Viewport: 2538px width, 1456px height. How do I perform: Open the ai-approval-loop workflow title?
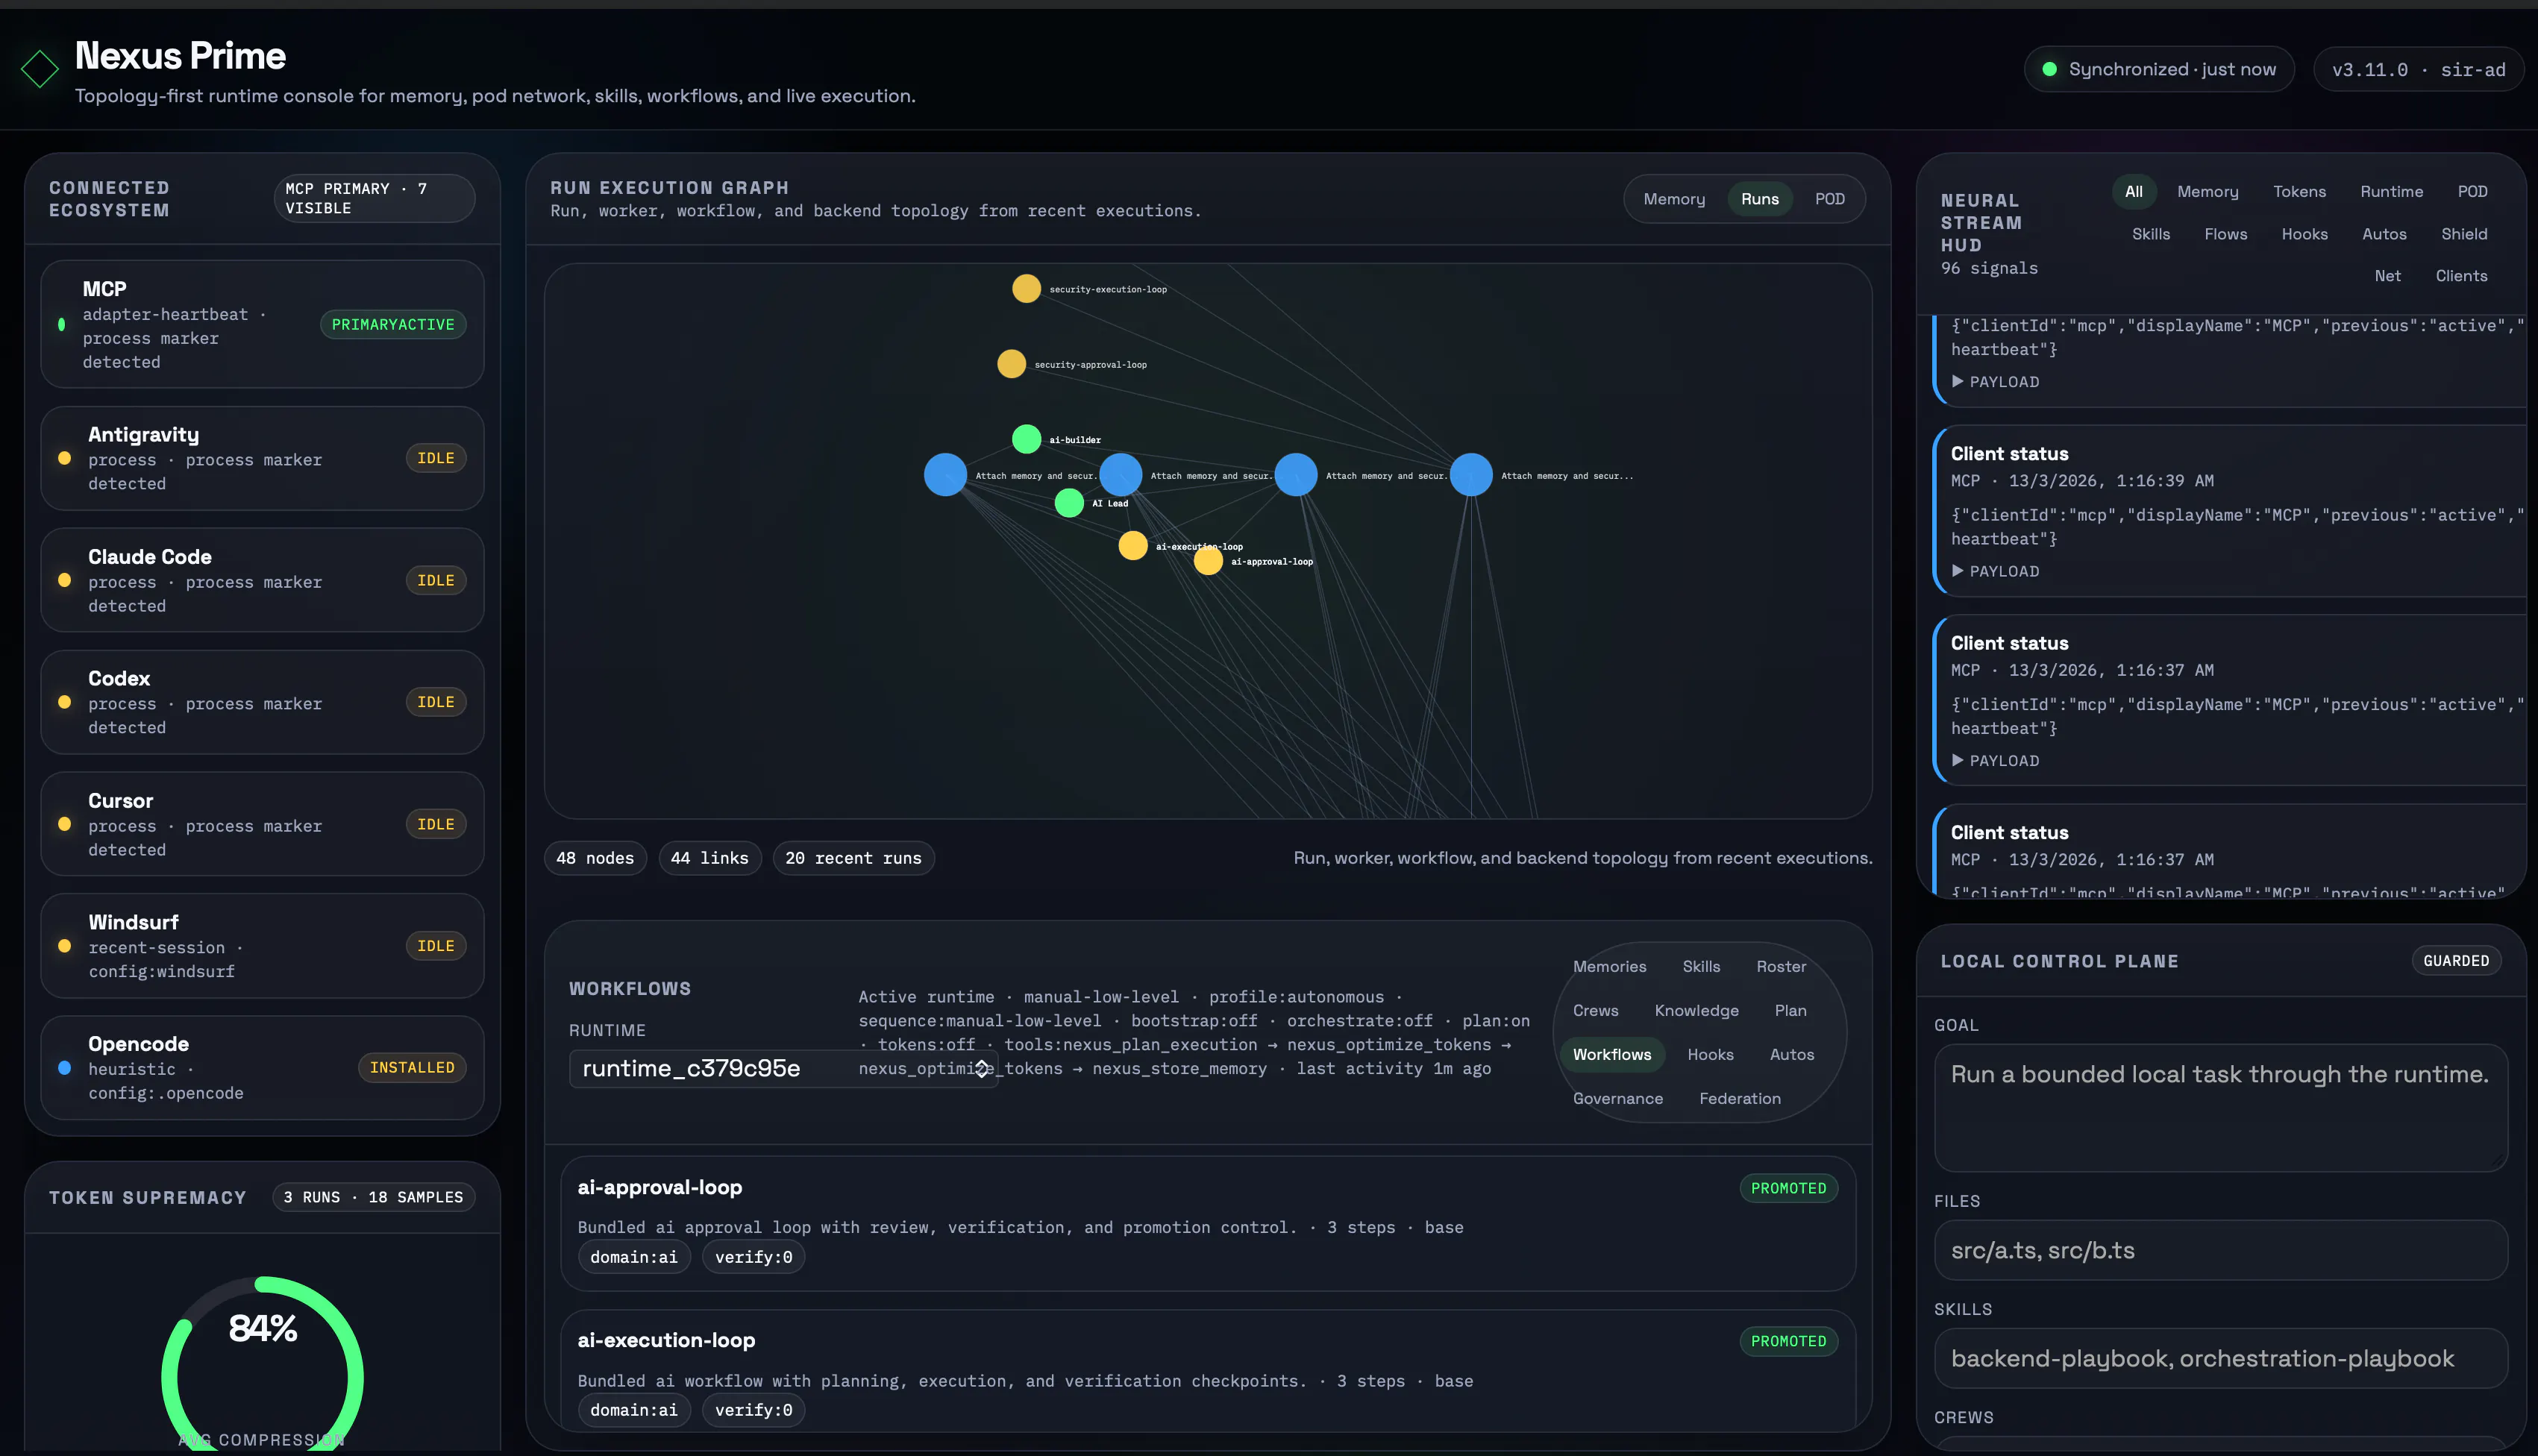click(x=660, y=1188)
